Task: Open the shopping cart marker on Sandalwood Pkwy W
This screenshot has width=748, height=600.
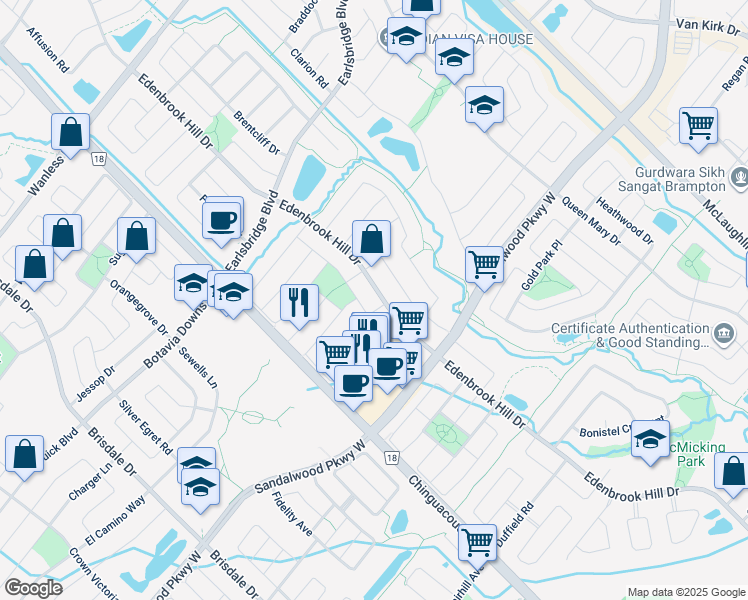Action: click(x=484, y=265)
